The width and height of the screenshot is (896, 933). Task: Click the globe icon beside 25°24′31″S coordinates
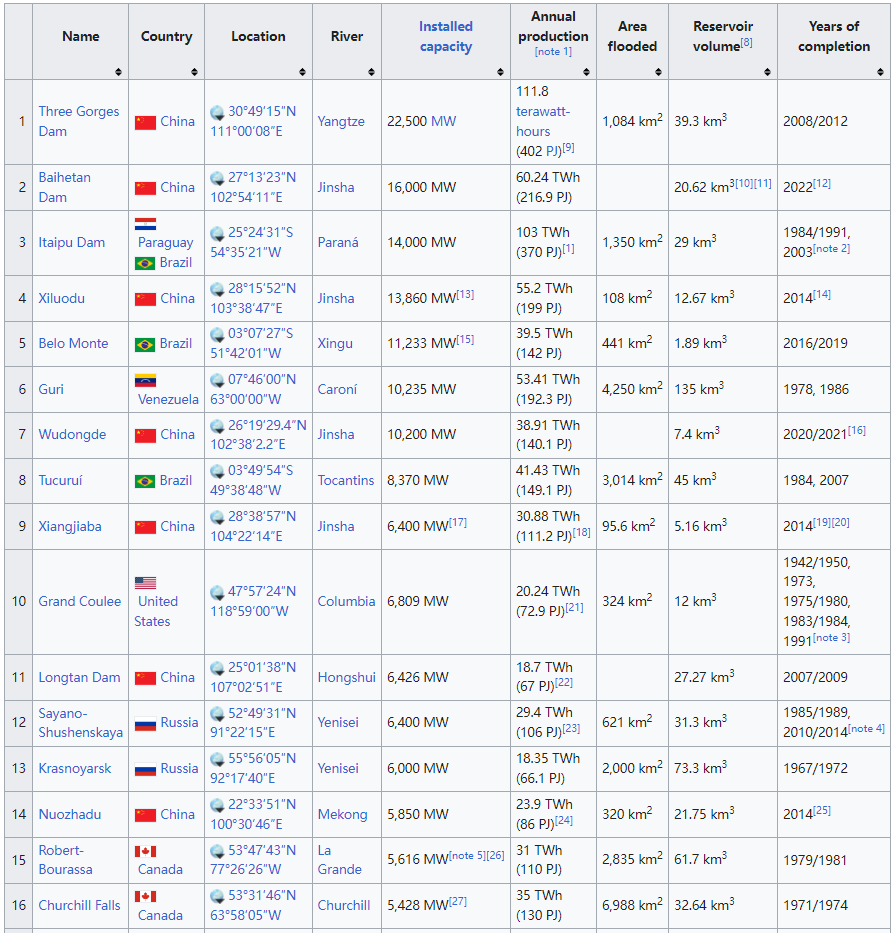tap(217, 233)
